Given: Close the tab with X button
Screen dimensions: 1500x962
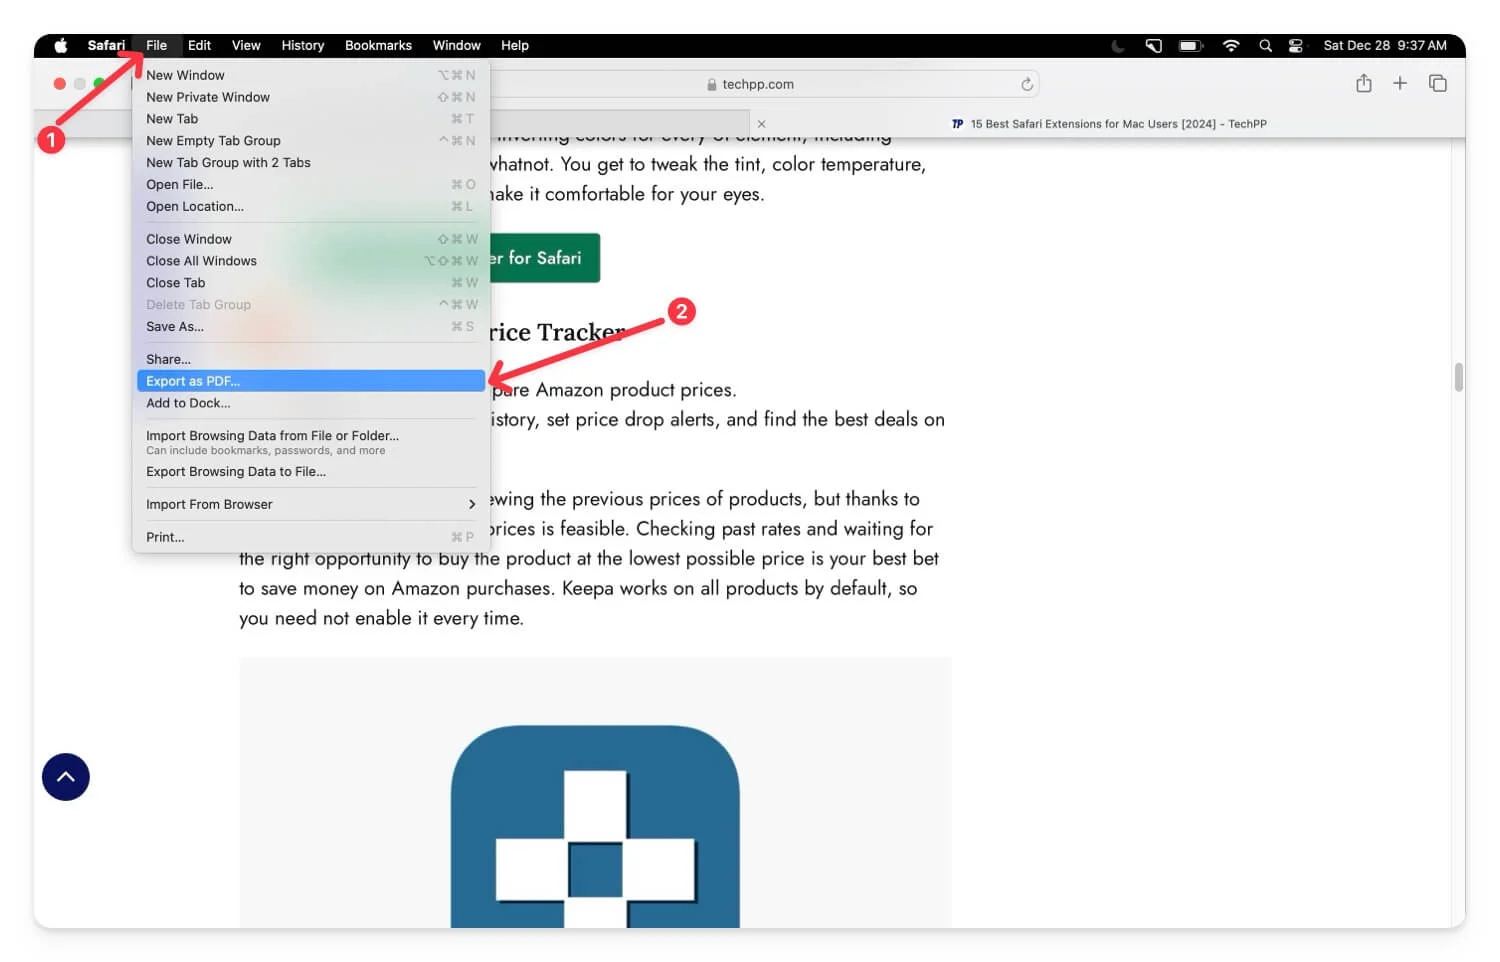Looking at the screenshot, I should point(761,124).
